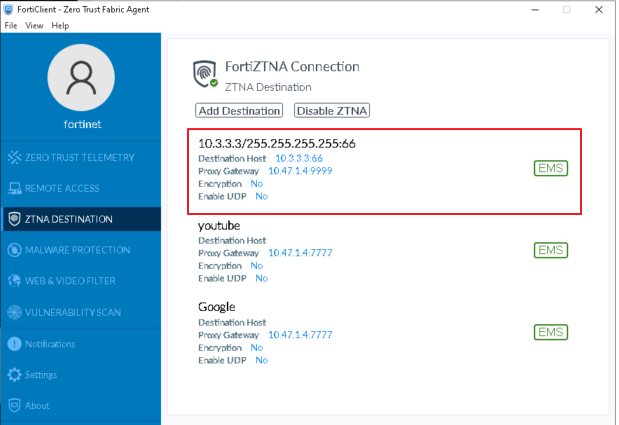This screenshot has height=425, width=619.
Task: Open the View menu
Action: pyautogui.click(x=34, y=26)
